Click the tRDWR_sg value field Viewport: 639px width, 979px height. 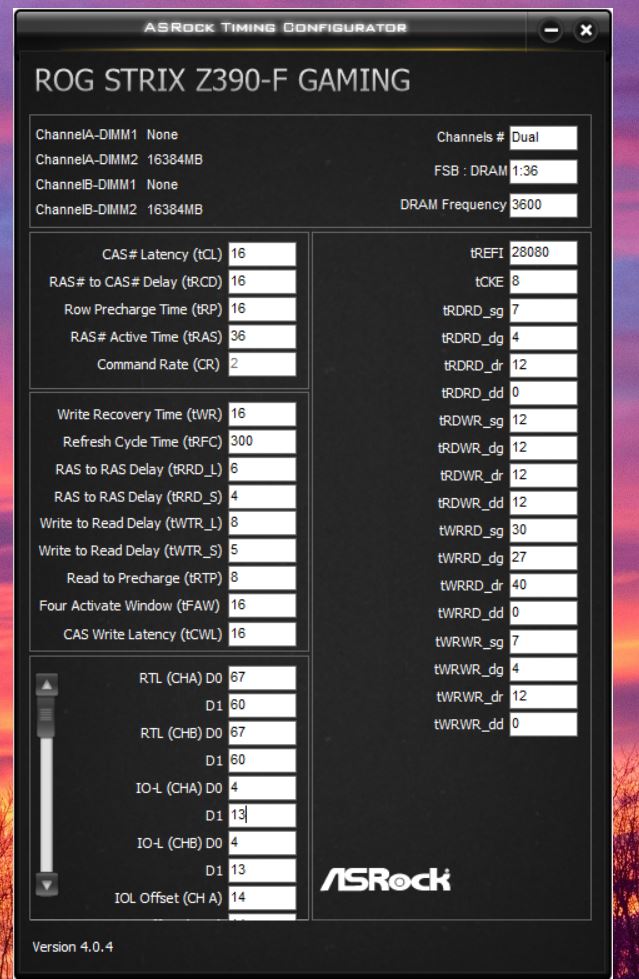click(543, 420)
